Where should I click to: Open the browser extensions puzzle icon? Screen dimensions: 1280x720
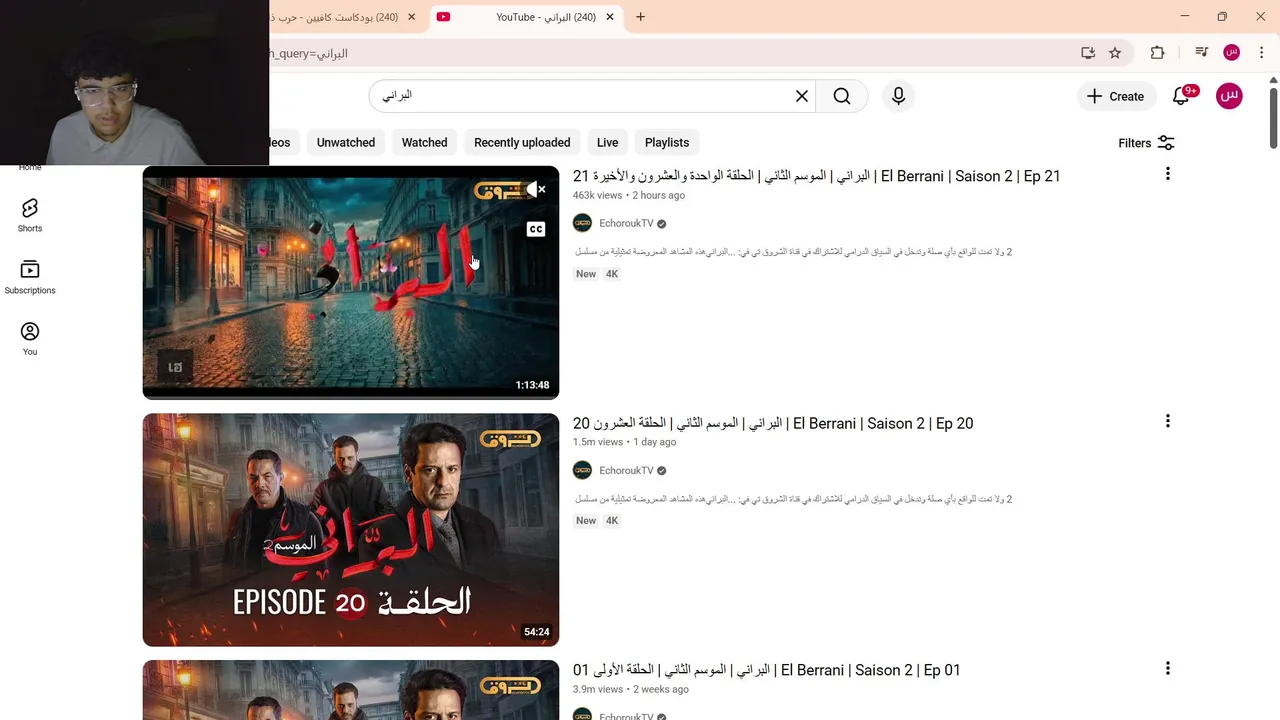coord(1157,53)
